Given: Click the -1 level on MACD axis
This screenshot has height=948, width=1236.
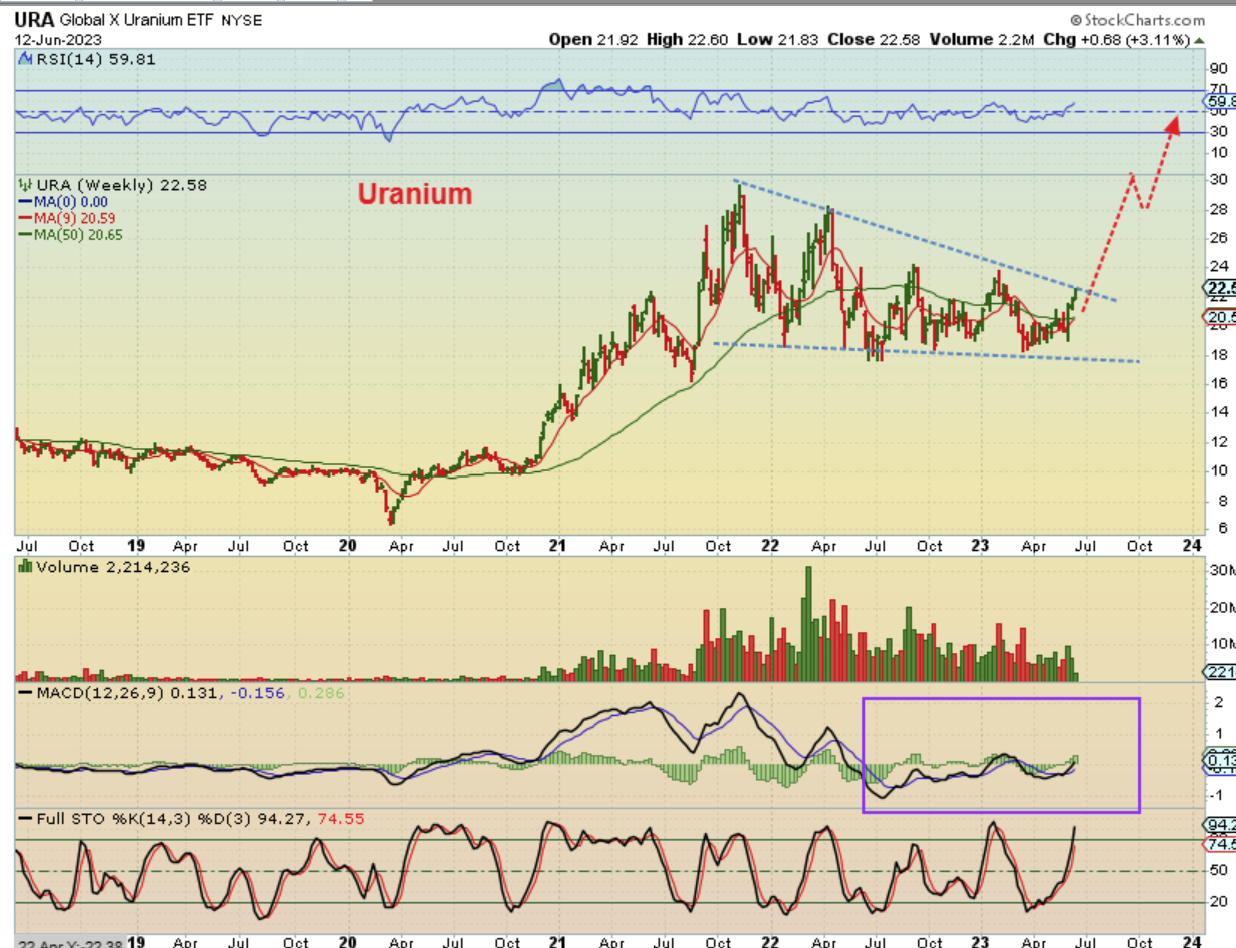Looking at the screenshot, I should point(1216,796).
